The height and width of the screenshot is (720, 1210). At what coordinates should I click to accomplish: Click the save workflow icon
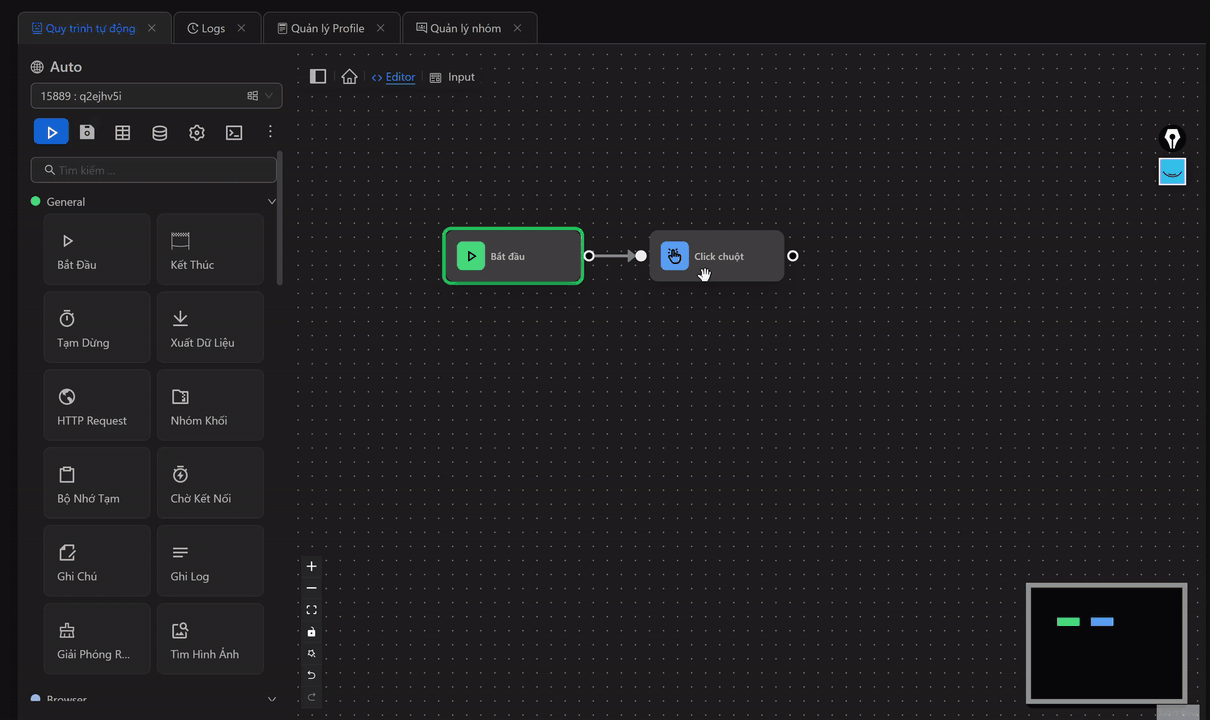[87, 132]
